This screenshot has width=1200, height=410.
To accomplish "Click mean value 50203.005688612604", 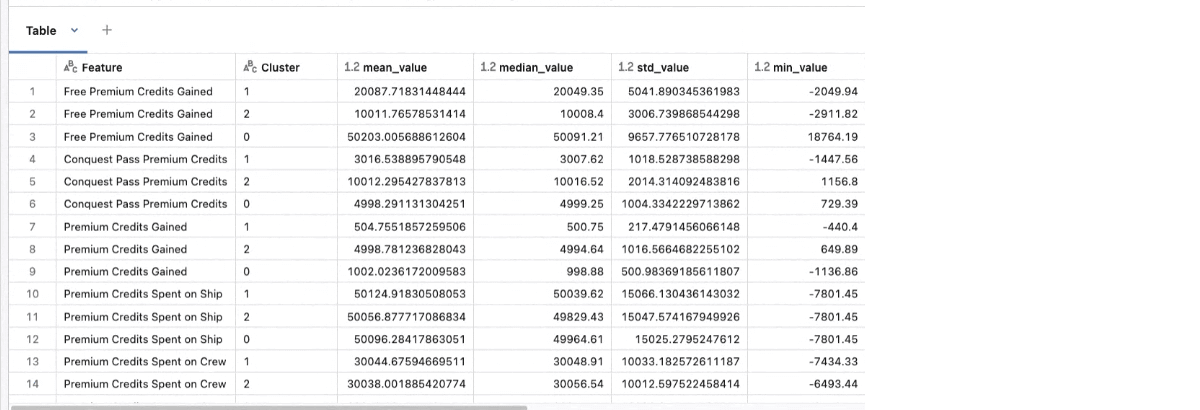I will tap(407, 136).
